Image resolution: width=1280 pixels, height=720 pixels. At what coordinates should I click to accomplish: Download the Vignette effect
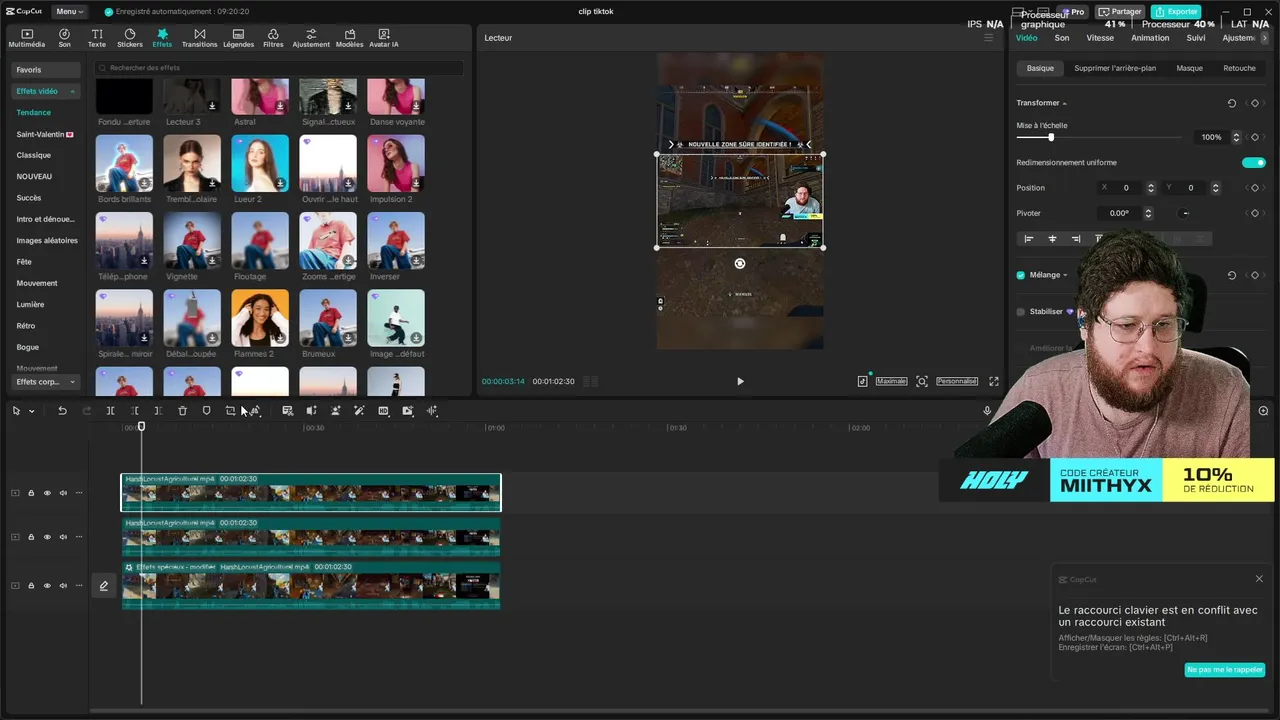pyautogui.click(x=212, y=260)
